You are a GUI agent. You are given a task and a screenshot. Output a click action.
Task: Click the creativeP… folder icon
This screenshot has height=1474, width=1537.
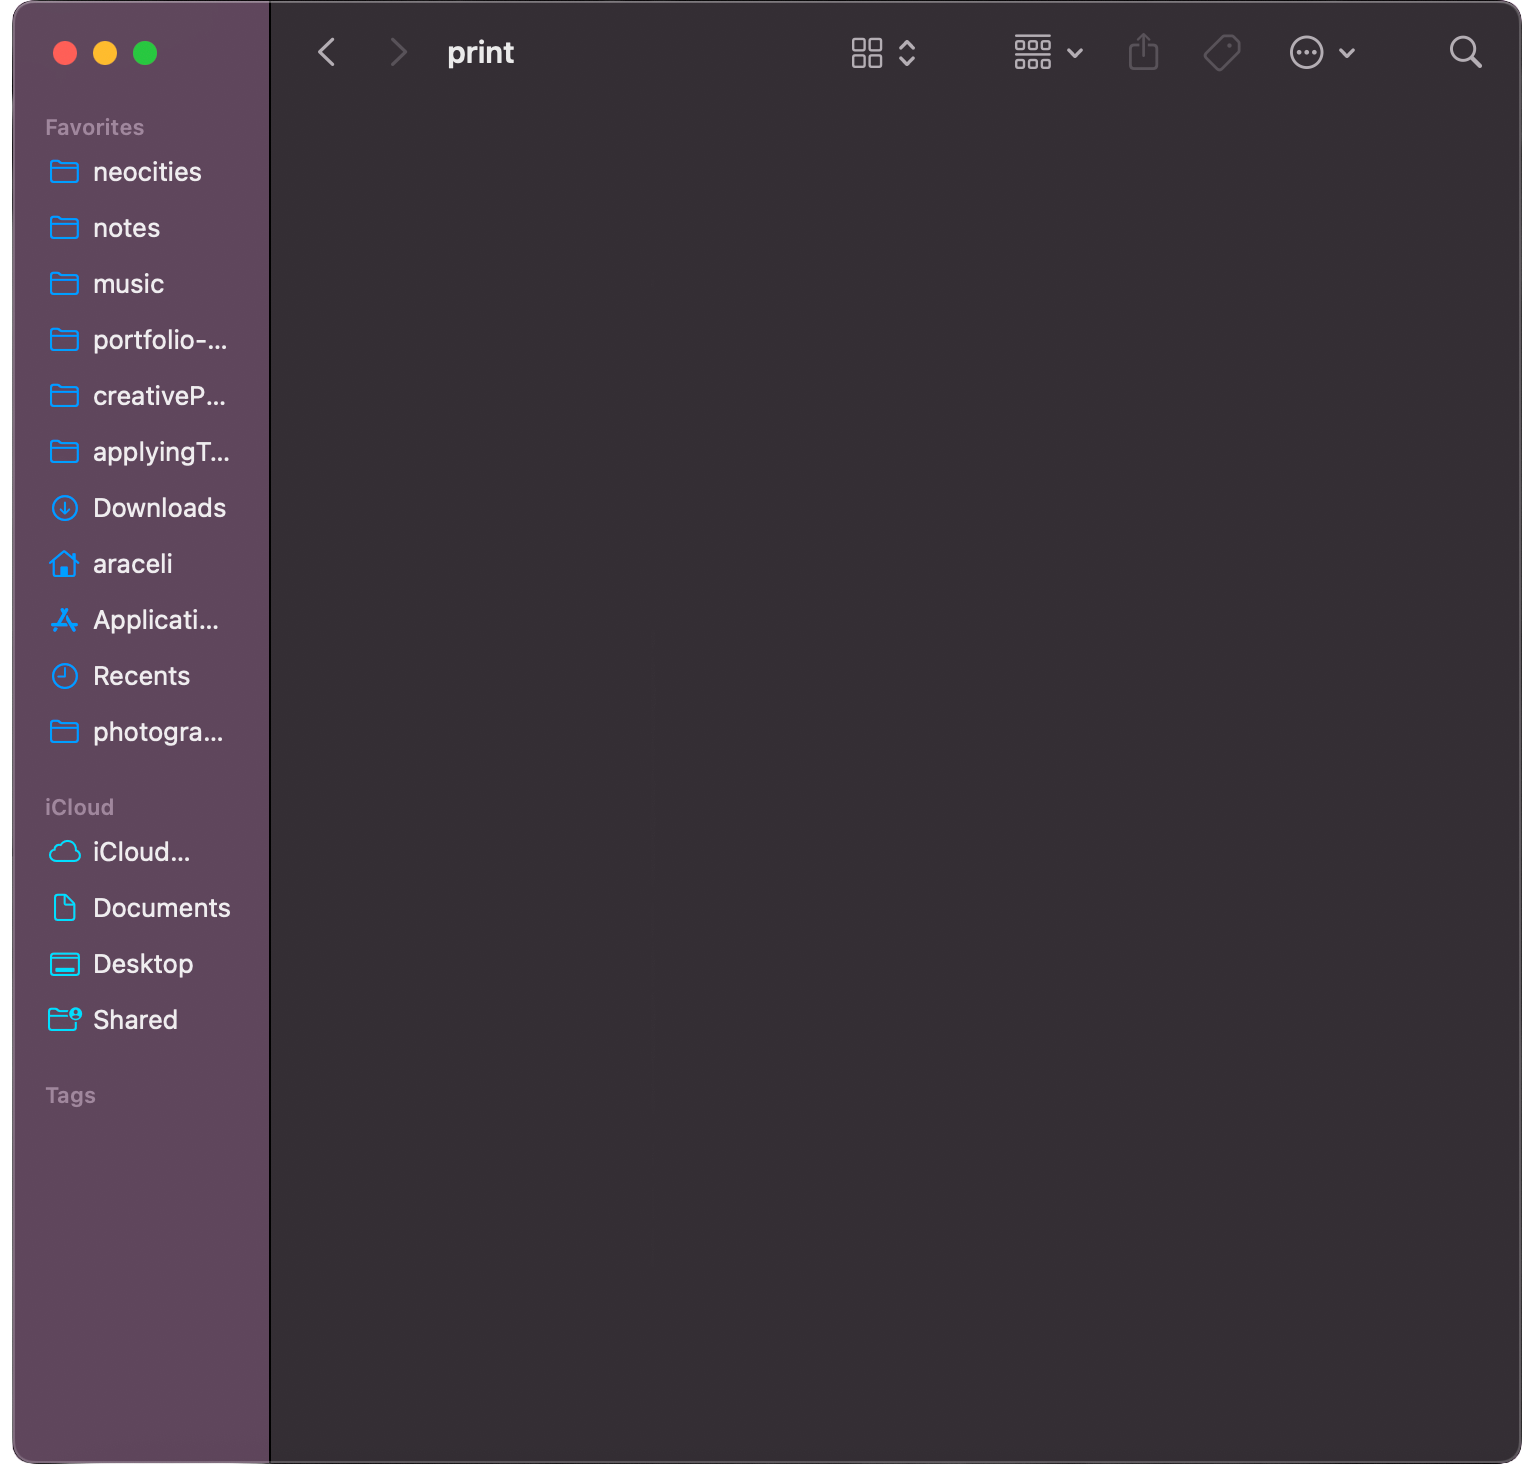(65, 396)
